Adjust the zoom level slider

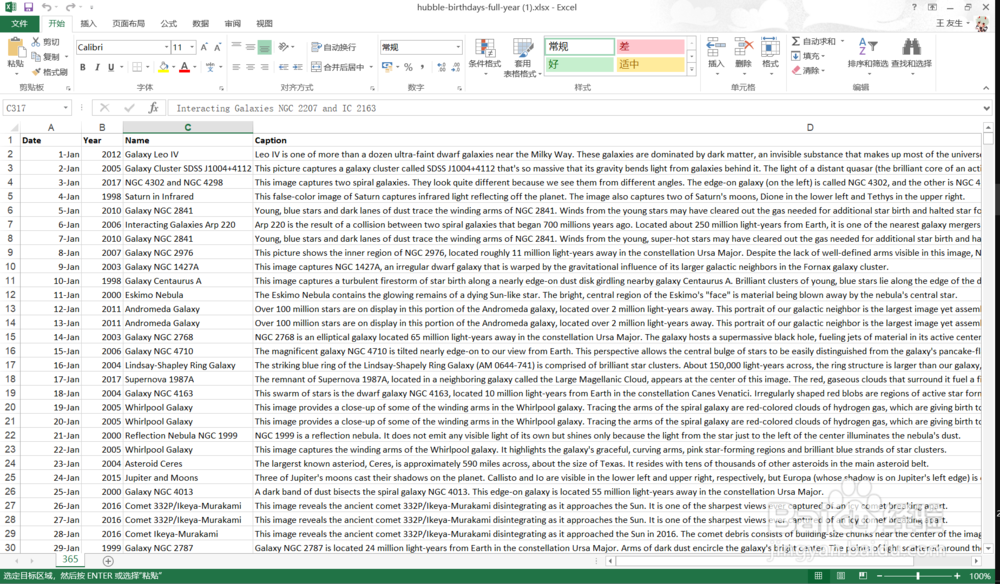pos(918,576)
